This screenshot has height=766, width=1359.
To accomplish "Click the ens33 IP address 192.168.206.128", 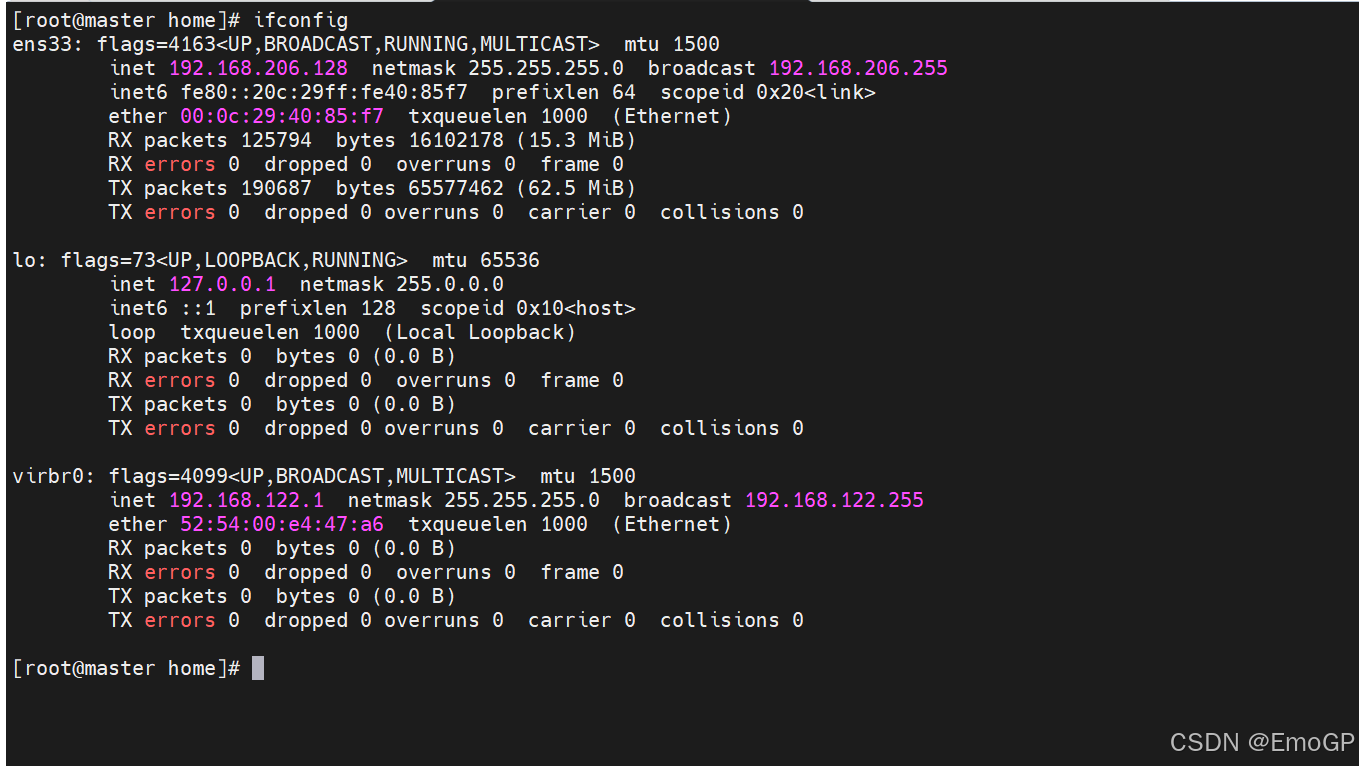I will (x=258, y=68).
